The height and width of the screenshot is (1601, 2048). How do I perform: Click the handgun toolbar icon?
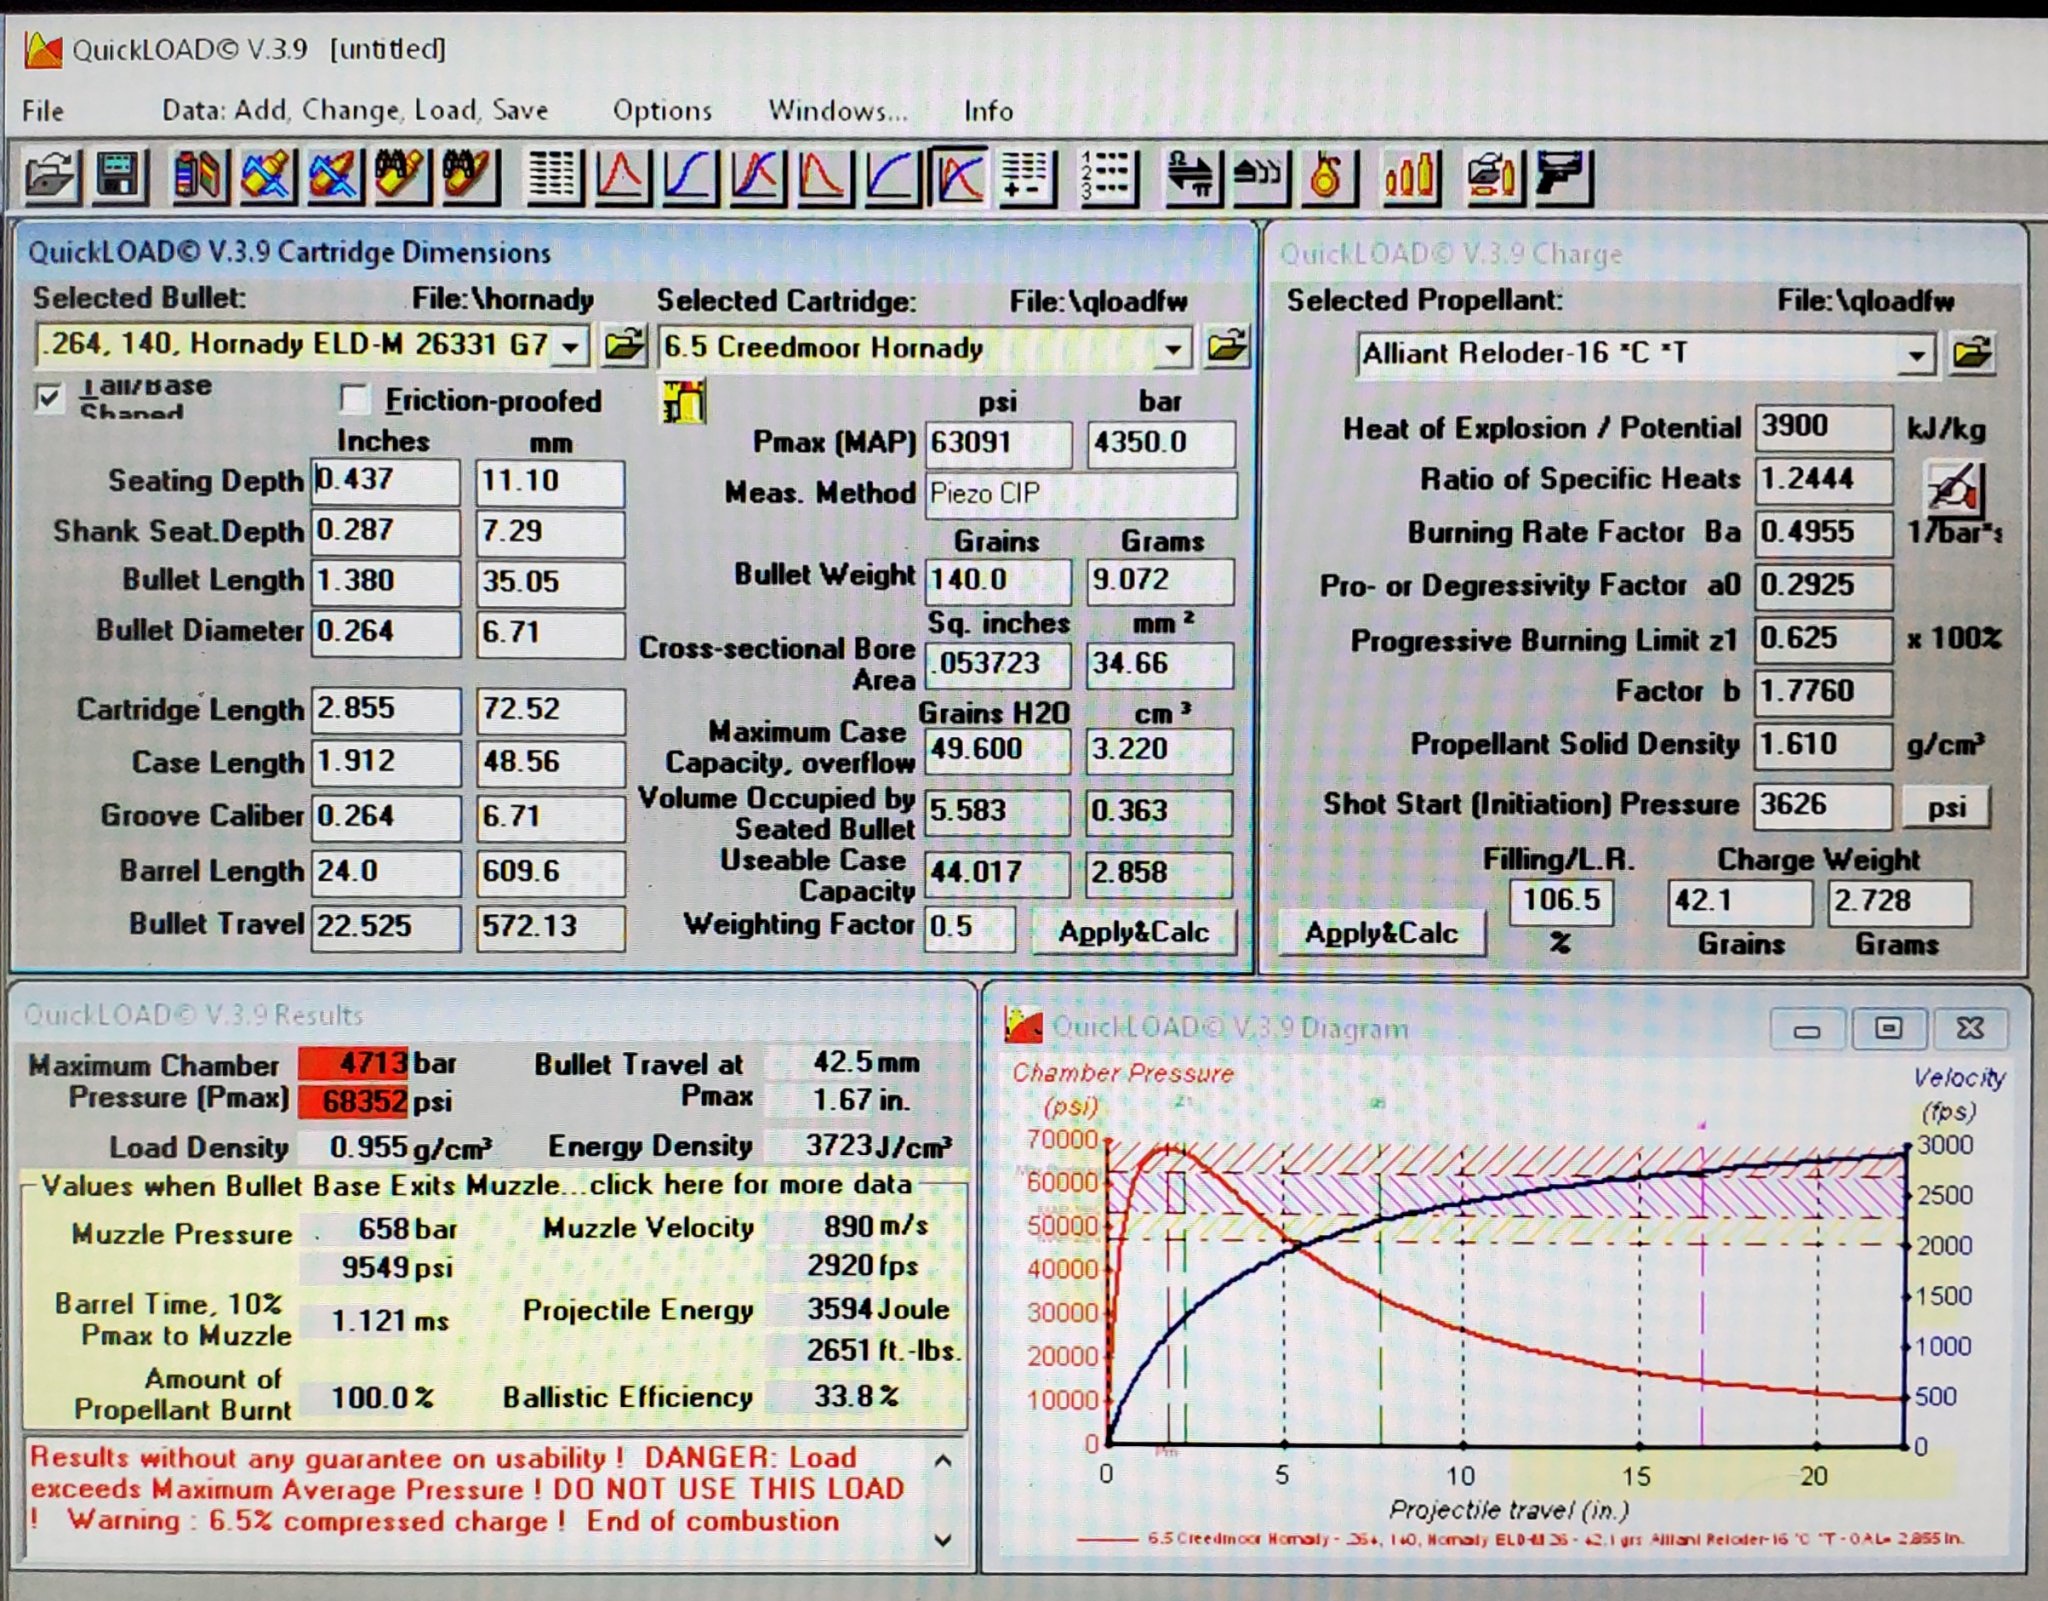(x=1563, y=178)
